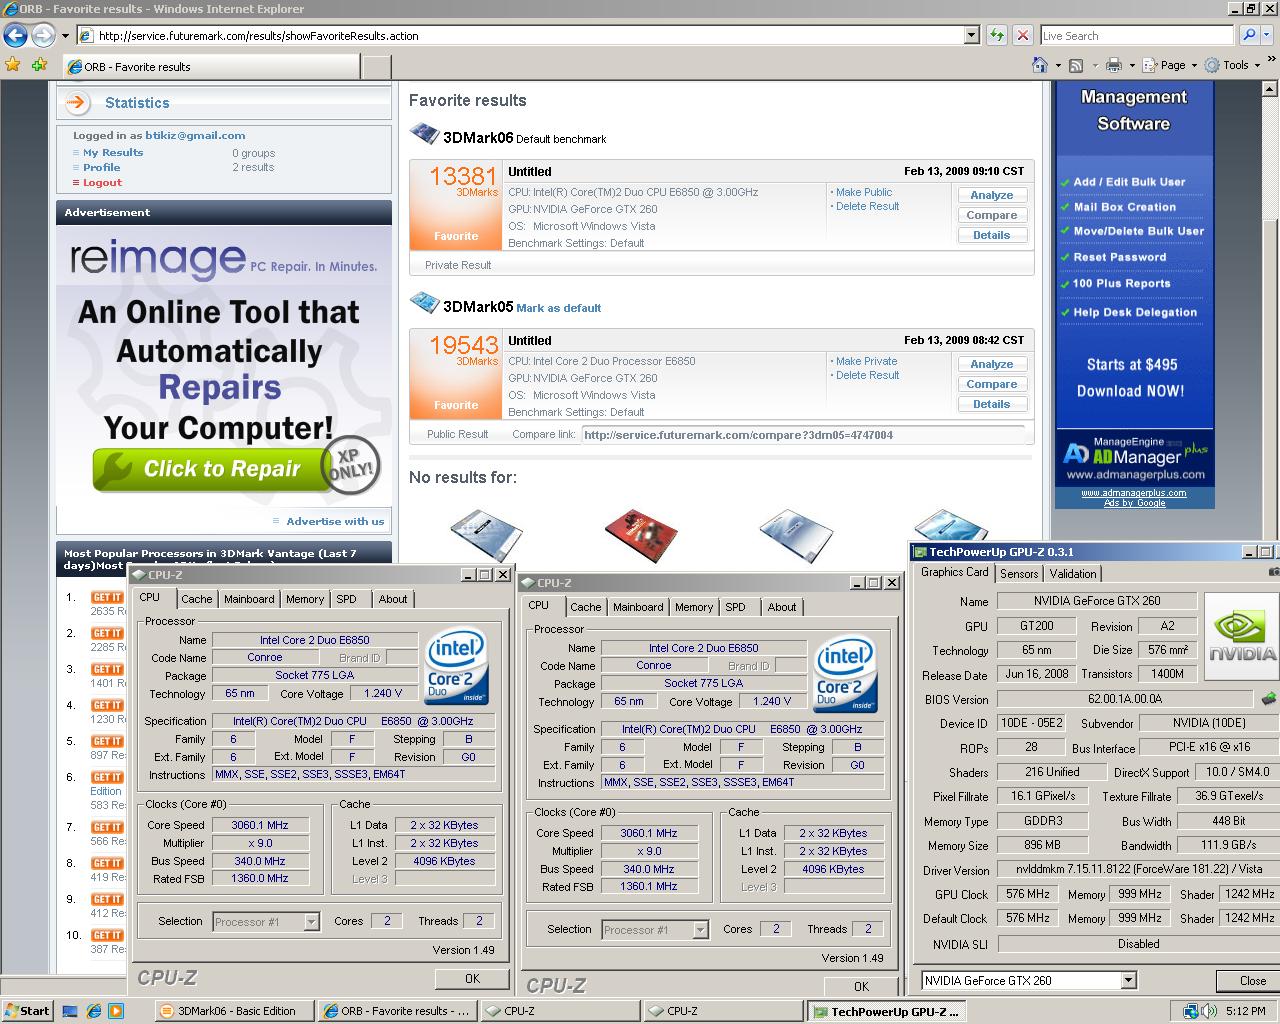Open the Tools gear menu

(1232, 65)
